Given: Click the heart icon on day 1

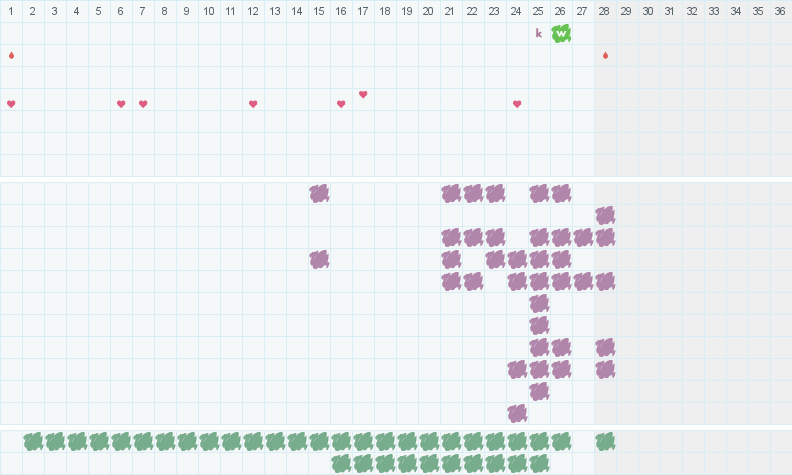Looking at the screenshot, I should 11,104.
